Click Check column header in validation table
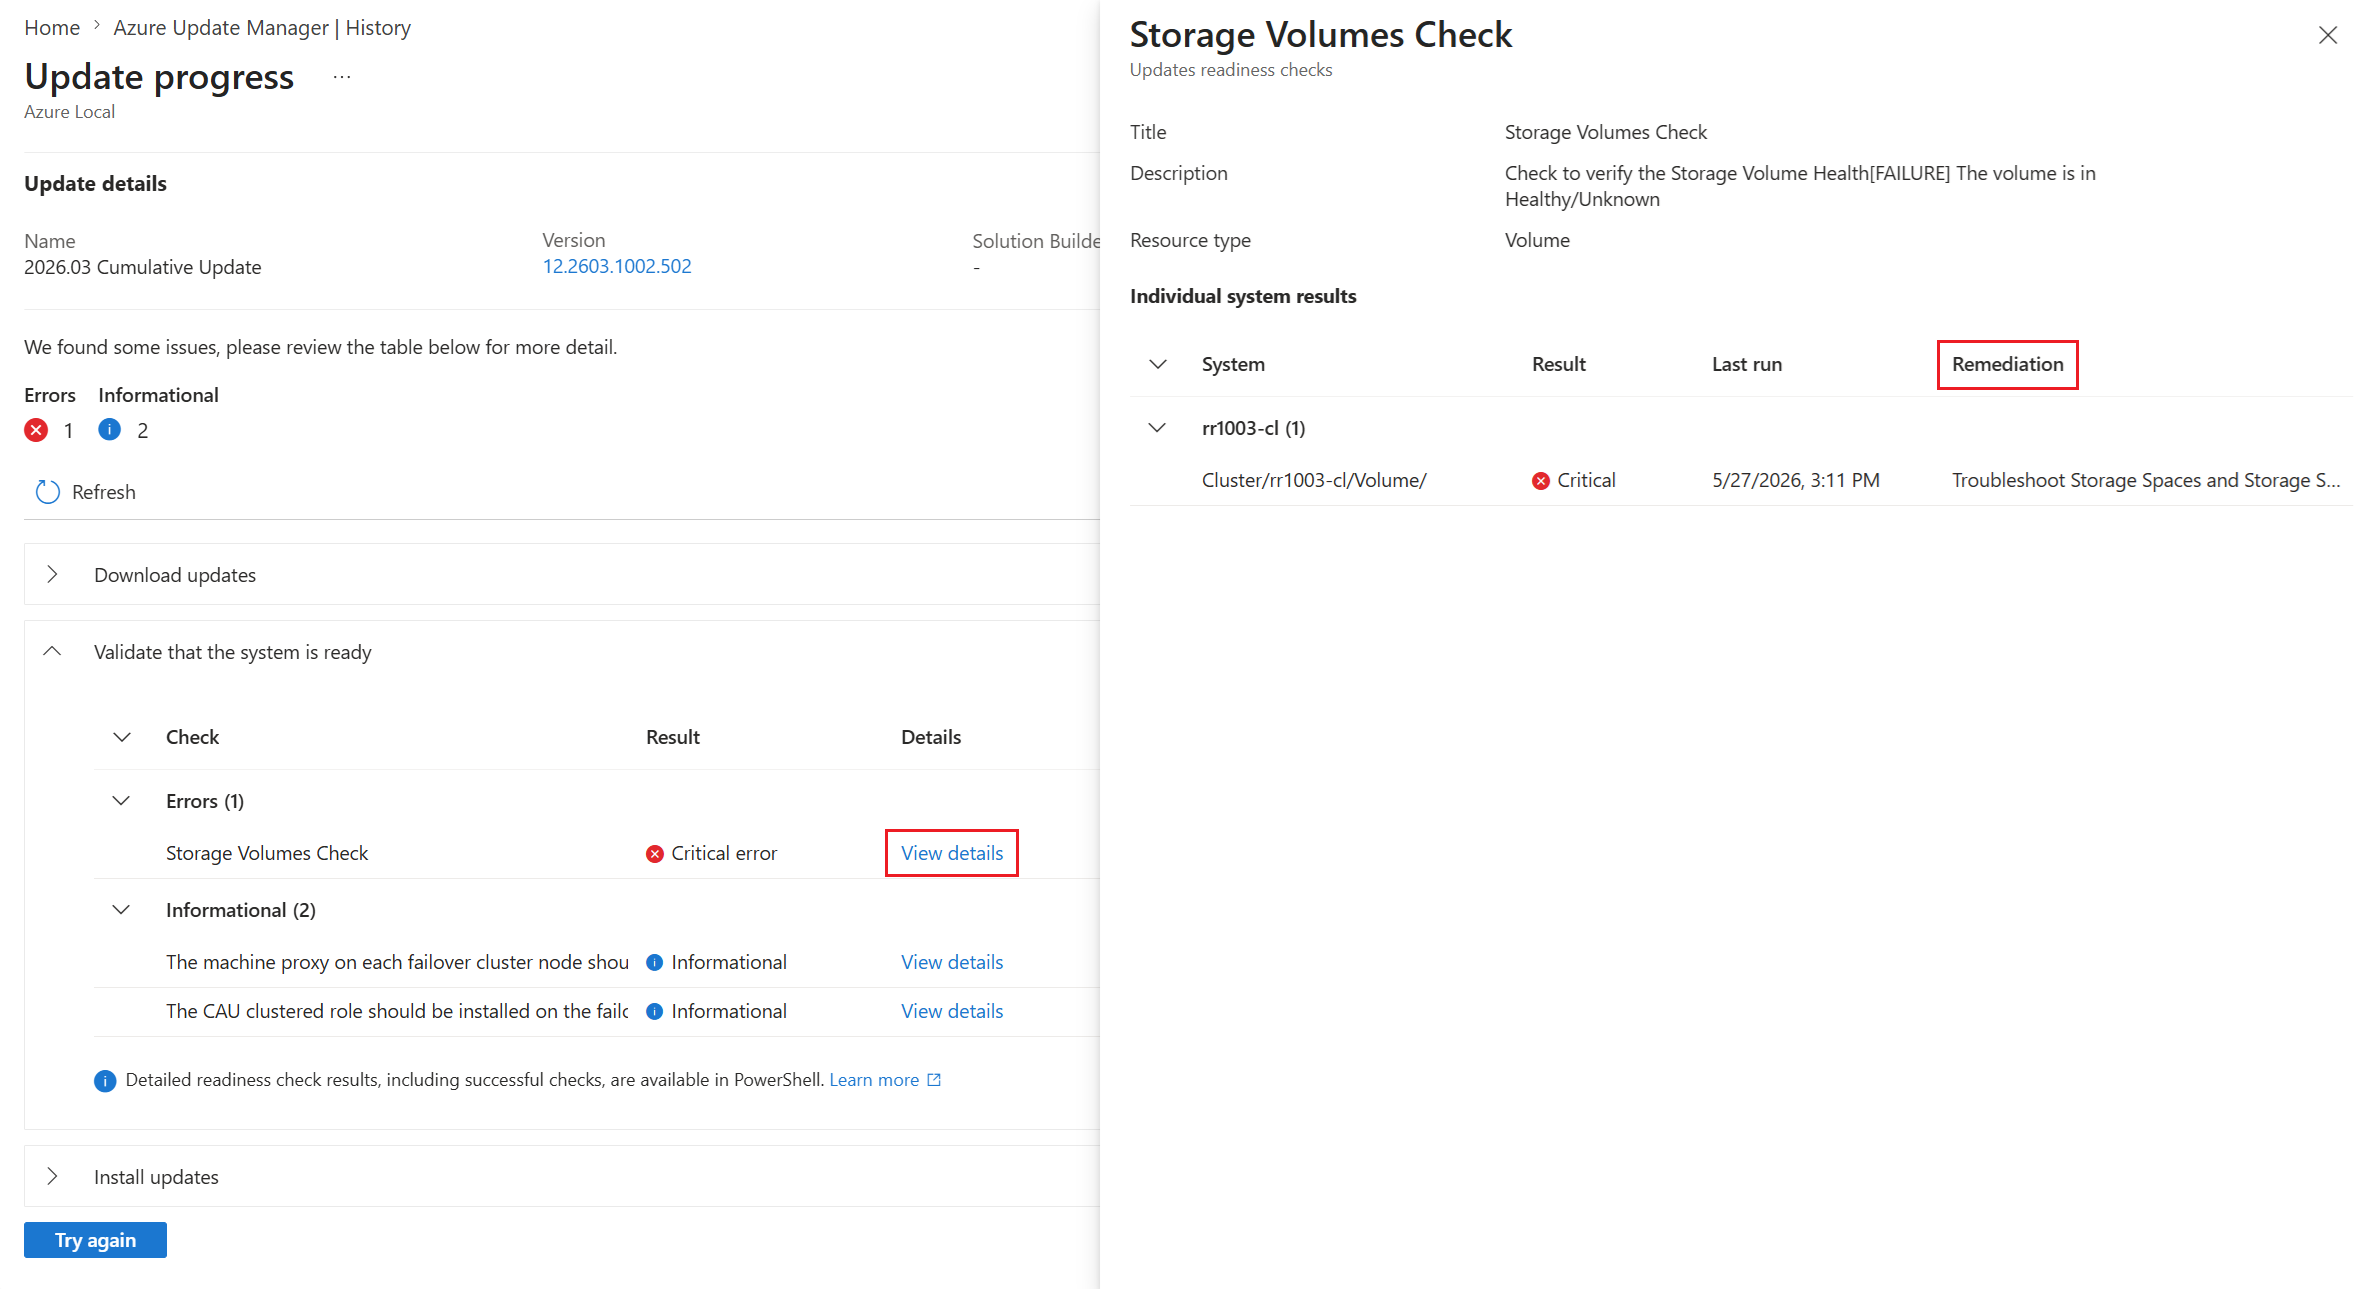This screenshot has width=2367, height=1289. coord(192,737)
